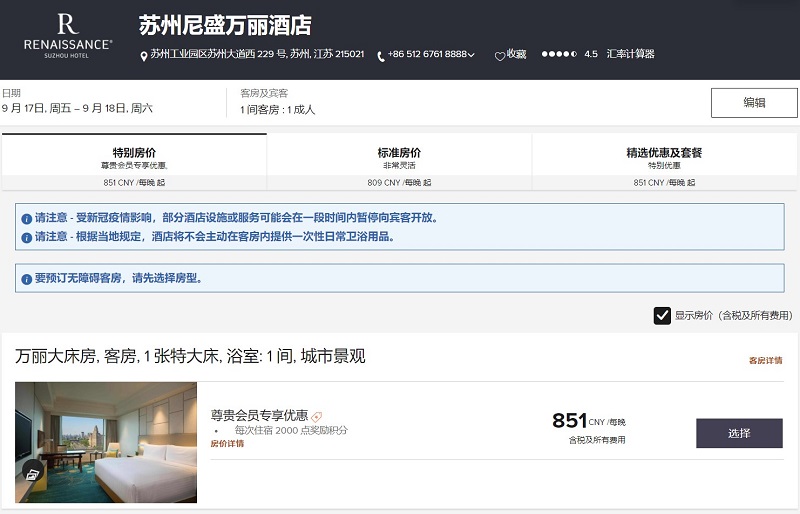Click the 809 CNY /每晚 起 price text
Viewport: 800px width, 514px height.
(399, 183)
